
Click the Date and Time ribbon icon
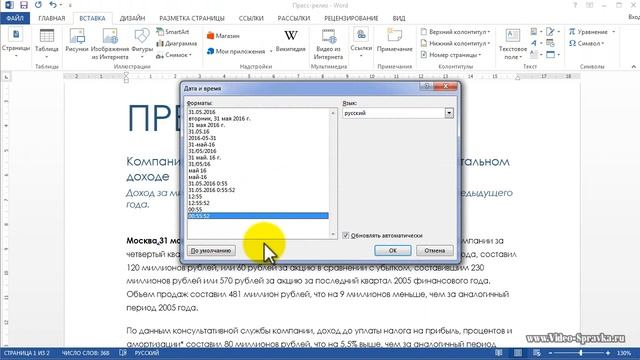coord(550,43)
